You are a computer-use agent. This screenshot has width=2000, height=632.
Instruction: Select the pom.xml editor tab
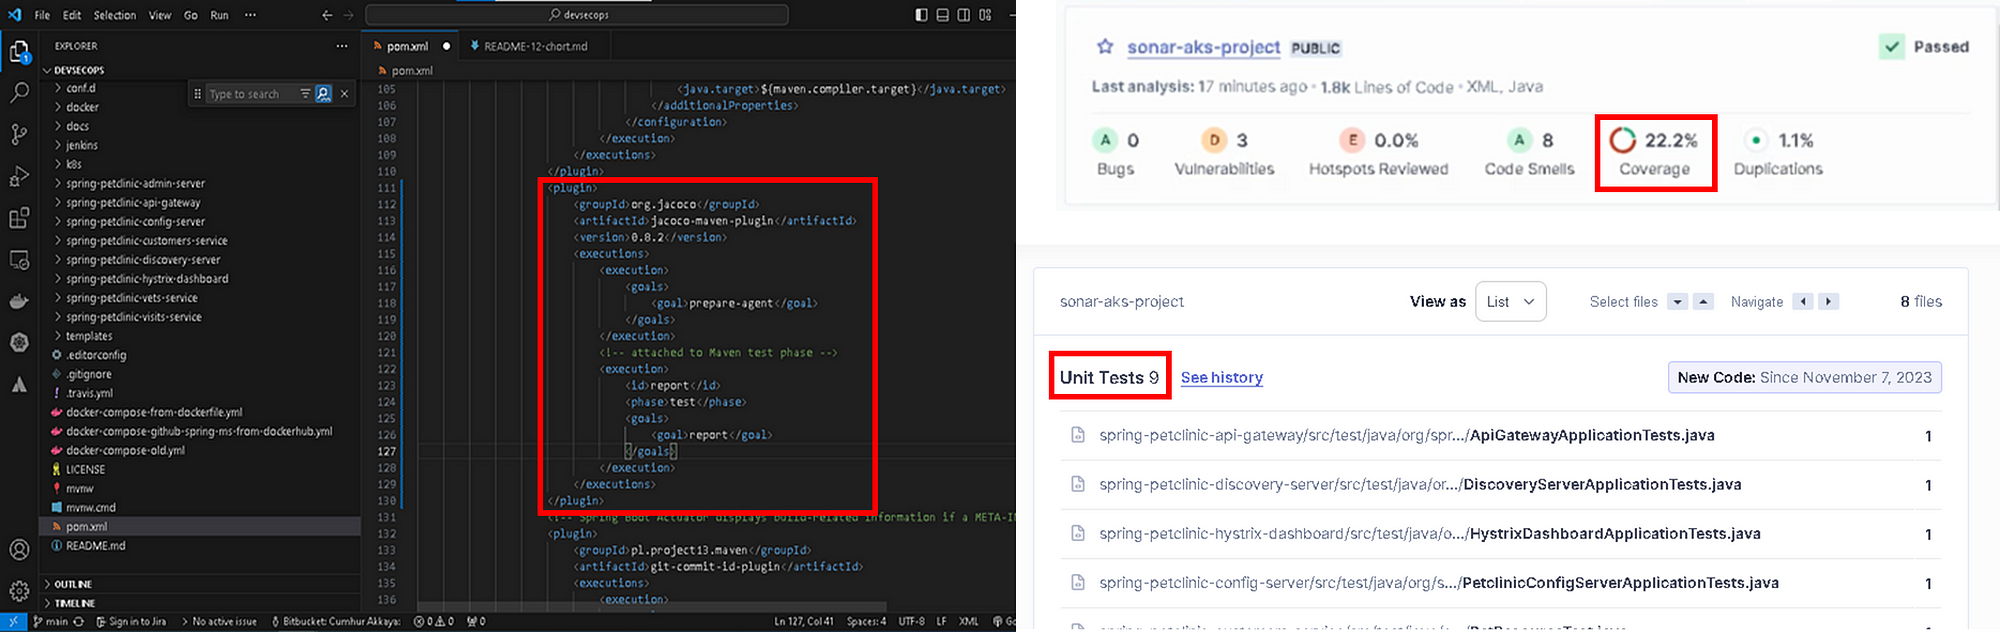click(408, 46)
